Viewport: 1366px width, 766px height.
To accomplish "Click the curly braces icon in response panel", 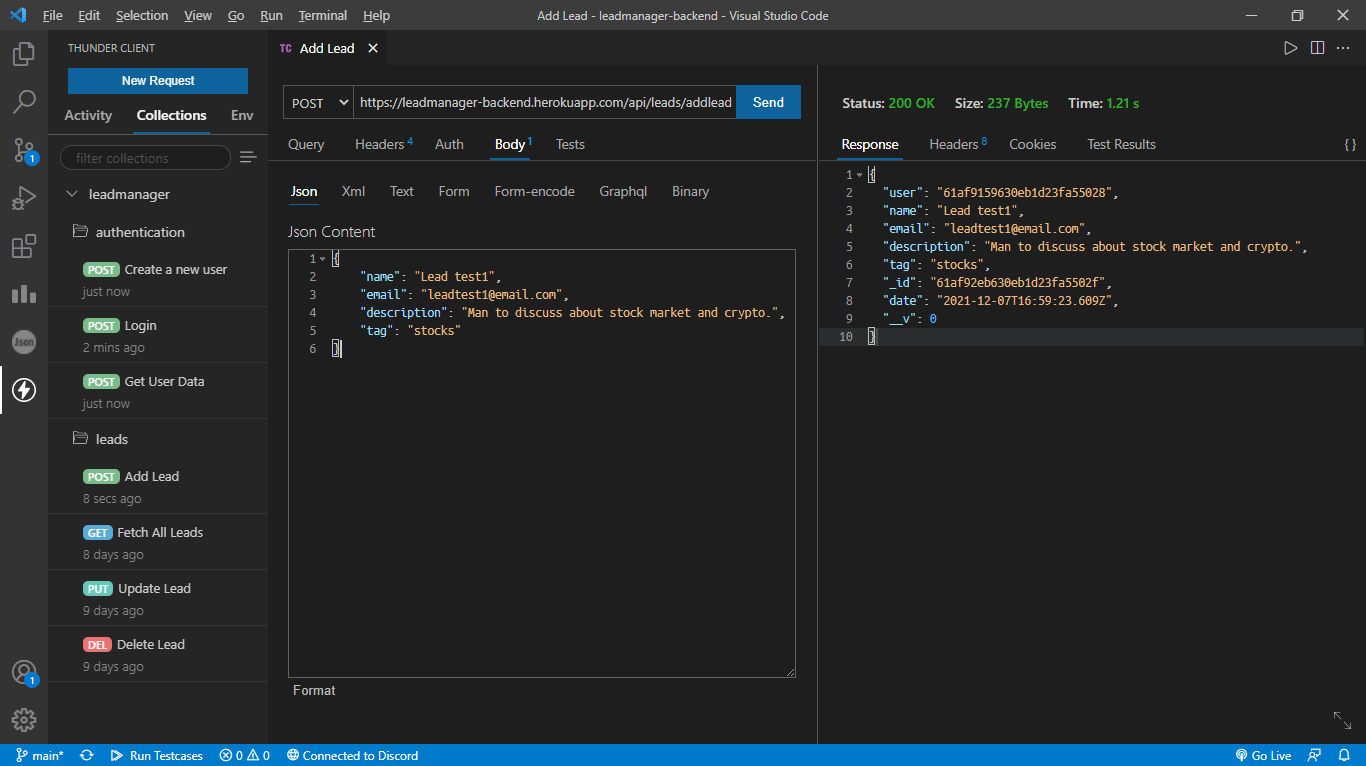I will tap(1349, 145).
